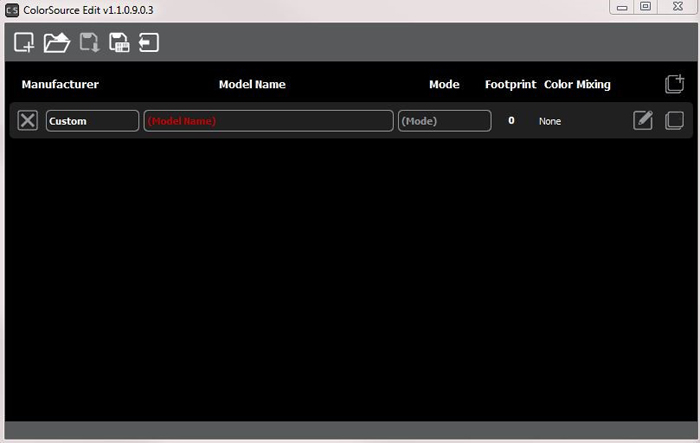The width and height of the screenshot is (700, 443).
Task: Duplicate the Custom fixture row
Action: tap(674, 121)
